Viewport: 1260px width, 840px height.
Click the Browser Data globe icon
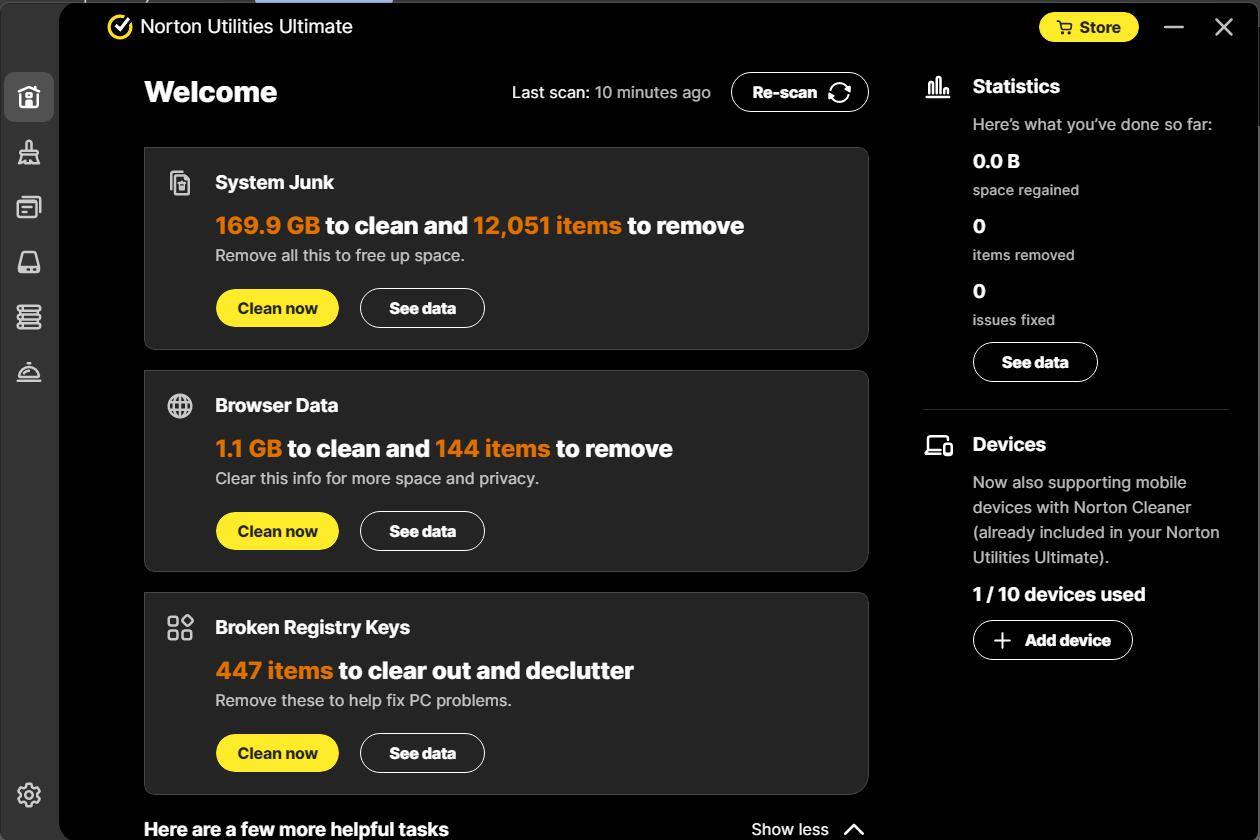(180, 405)
